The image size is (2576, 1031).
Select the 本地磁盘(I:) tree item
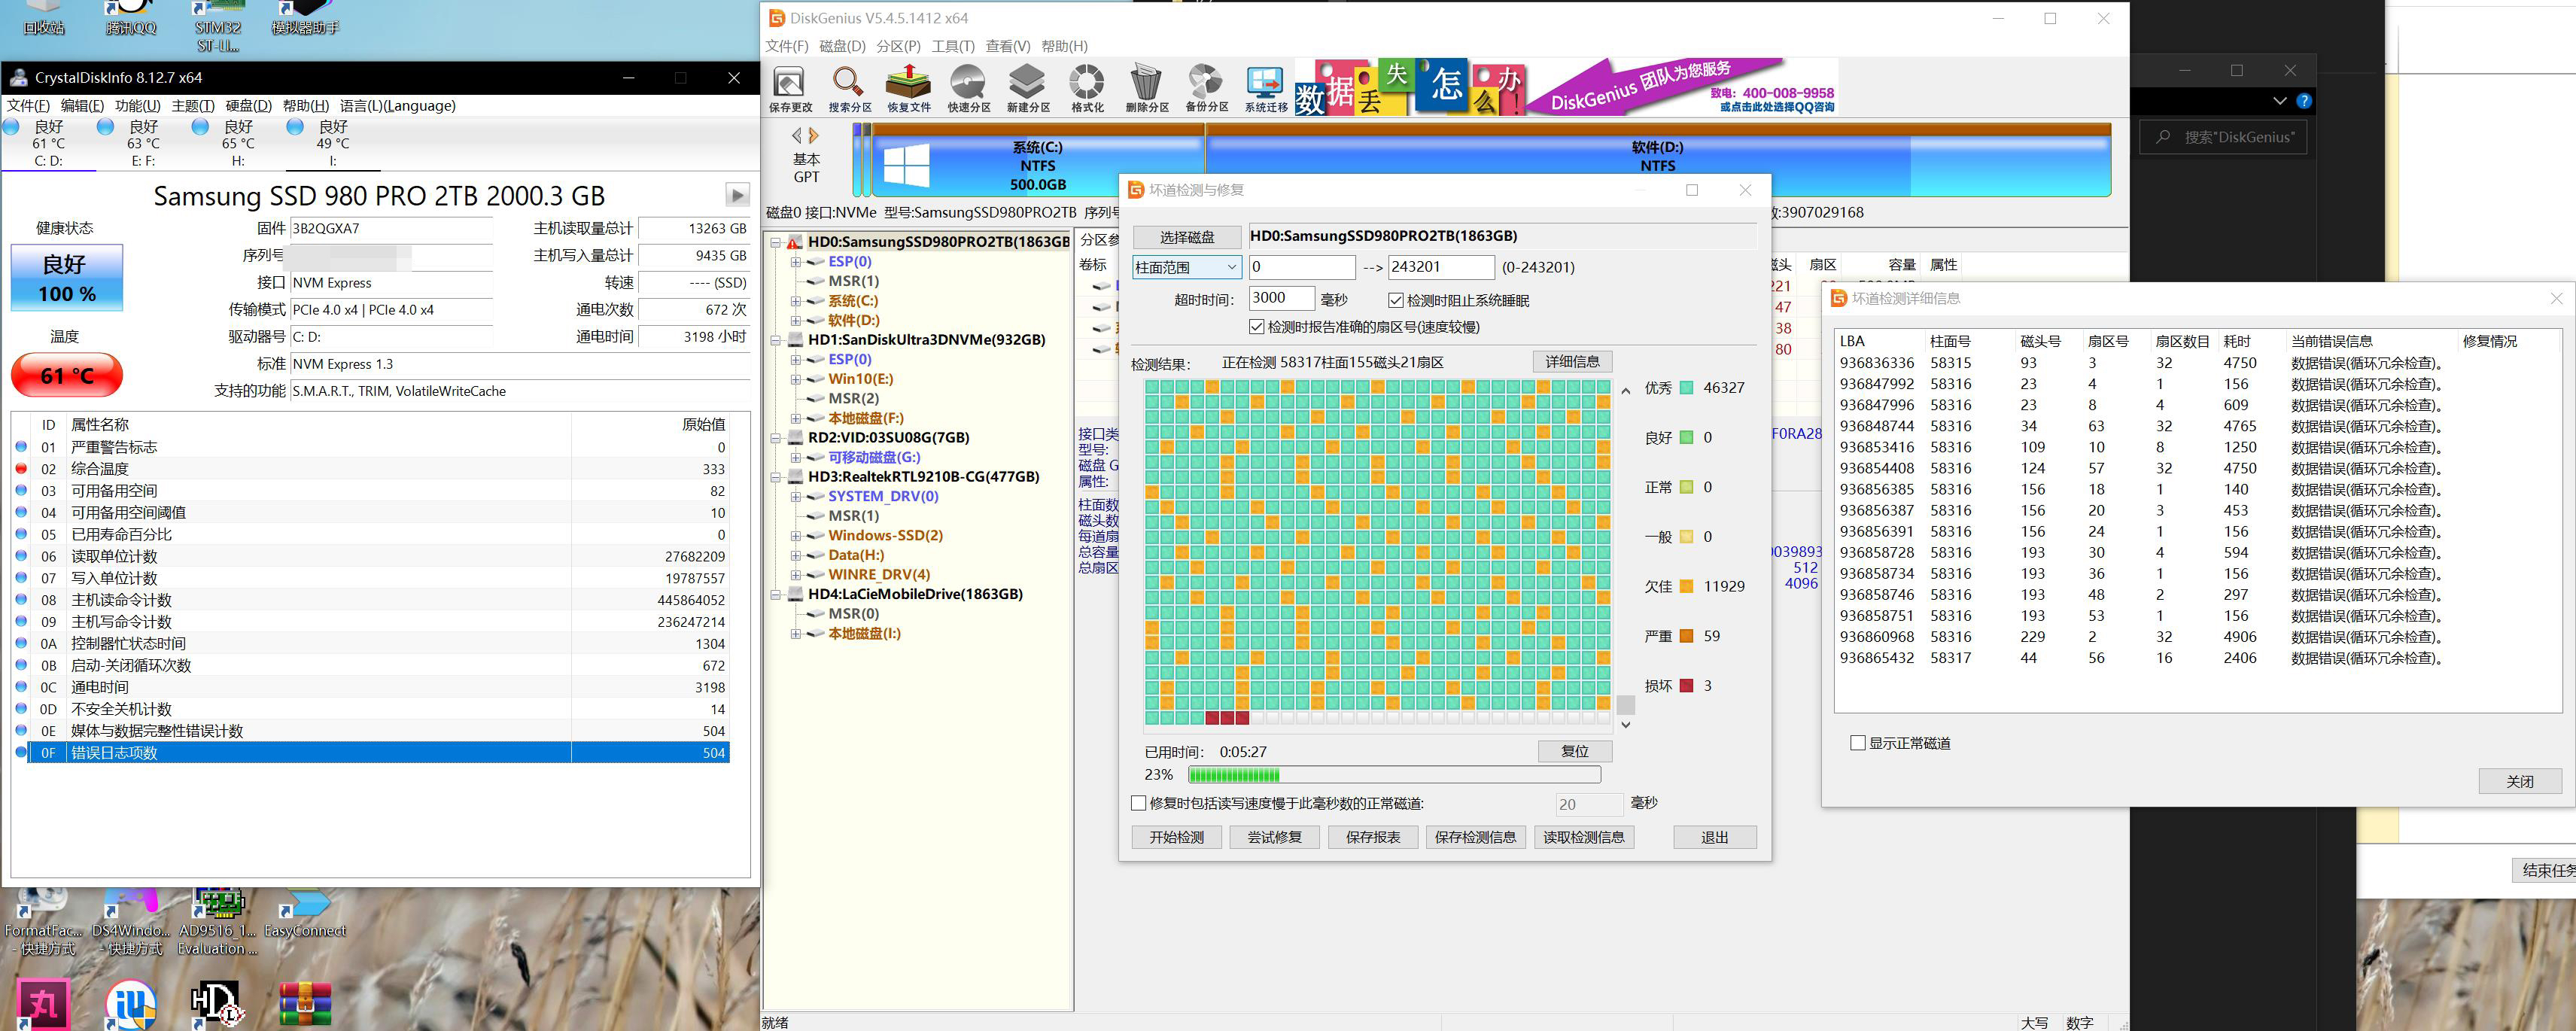pos(864,633)
